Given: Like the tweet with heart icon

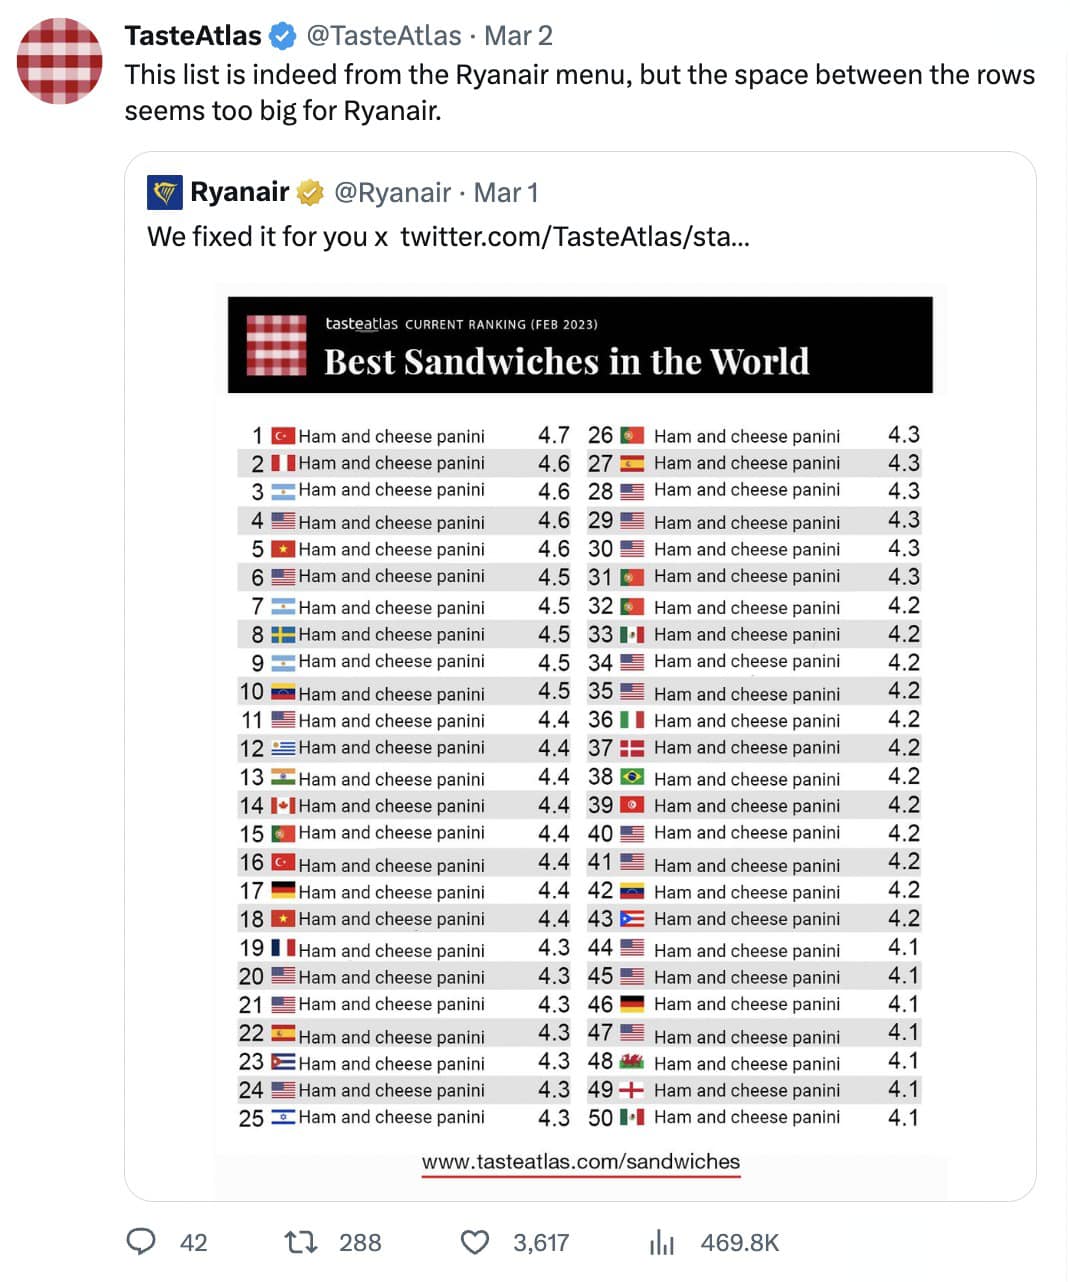Looking at the screenshot, I should 474,1242.
